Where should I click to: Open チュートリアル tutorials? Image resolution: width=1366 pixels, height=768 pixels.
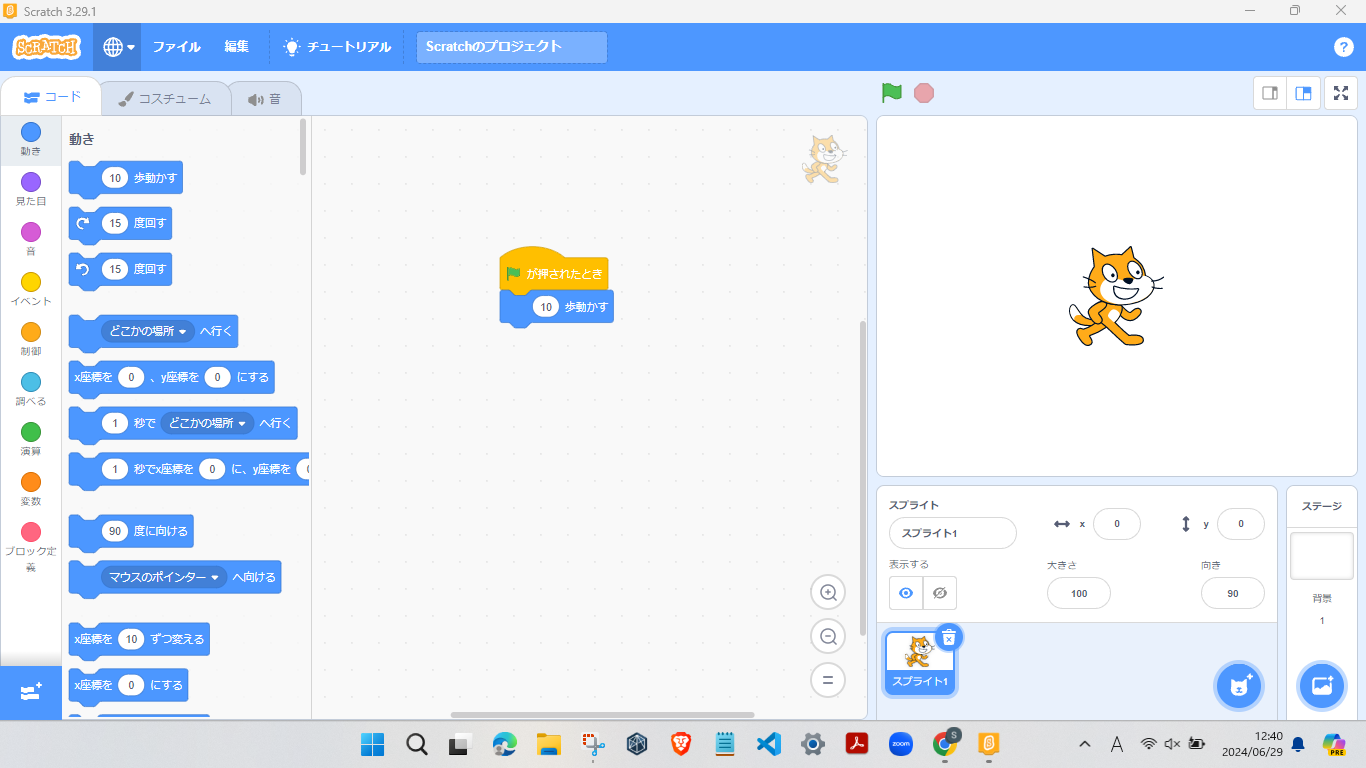(337, 47)
